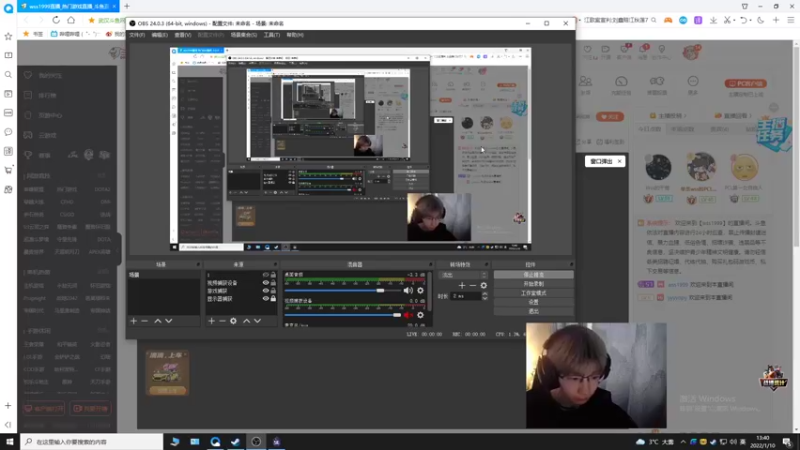
Task: Toggle lock on first source row
Action: [x=273, y=275]
